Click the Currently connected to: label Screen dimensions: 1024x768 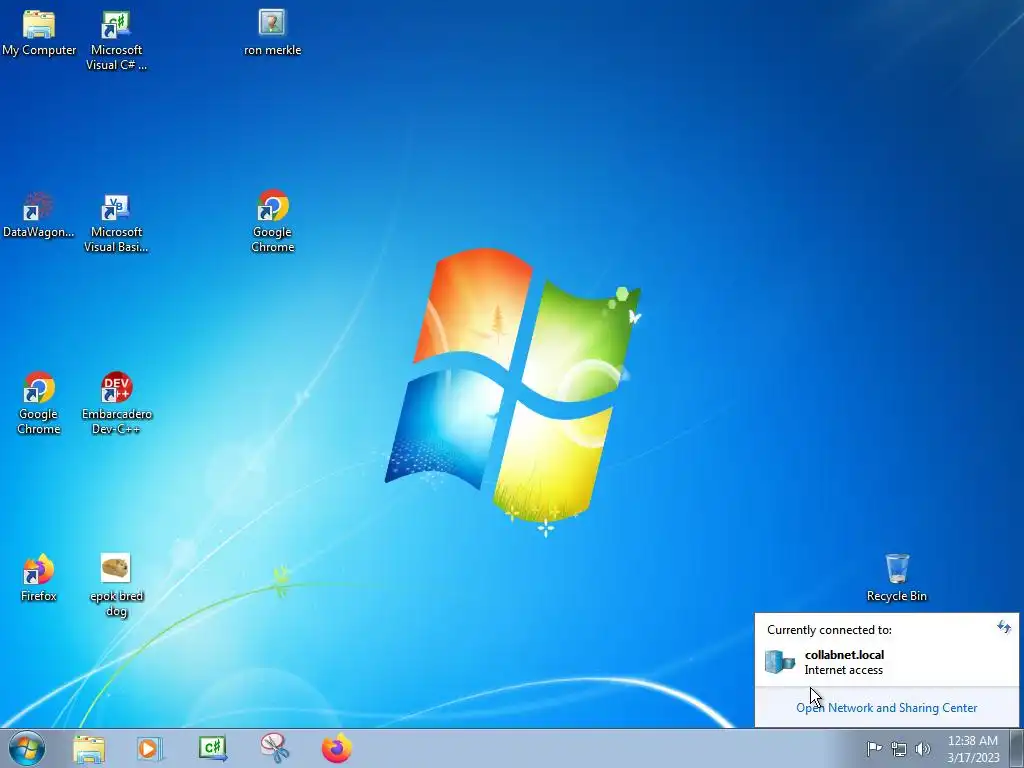point(829,630)
